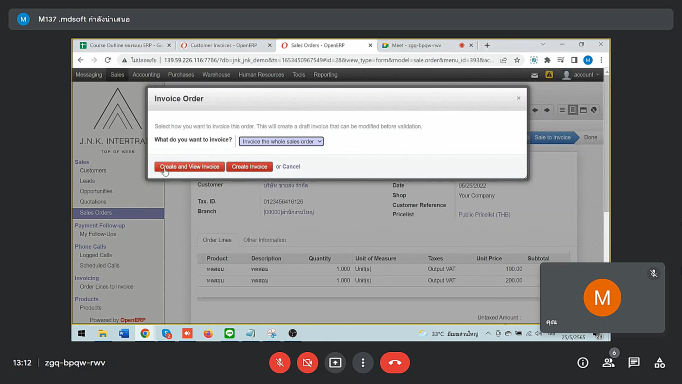Toggle the camera button in Meet

coord(308,362)
